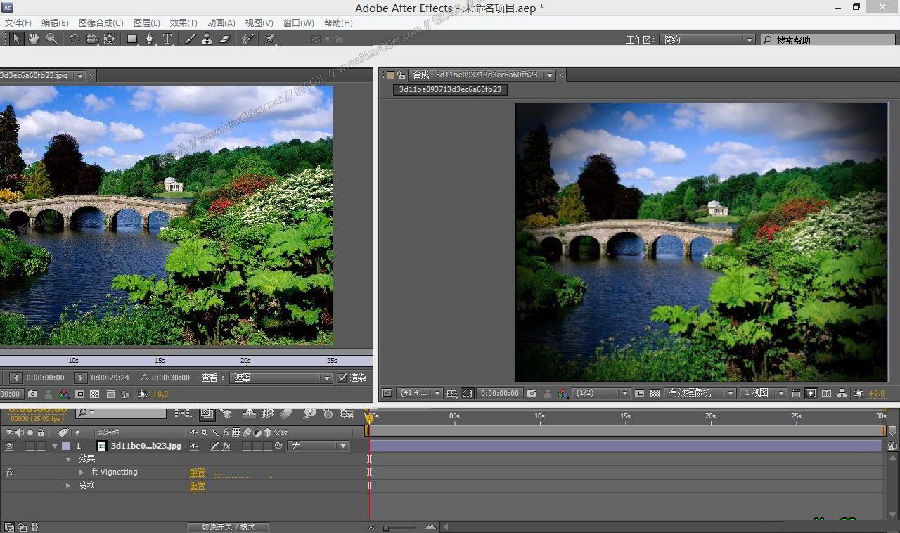Collapse the 3d11bc0...b23.jpg layer triangle
Viewport: 900px width, 533px height.
tap(55, 446)
